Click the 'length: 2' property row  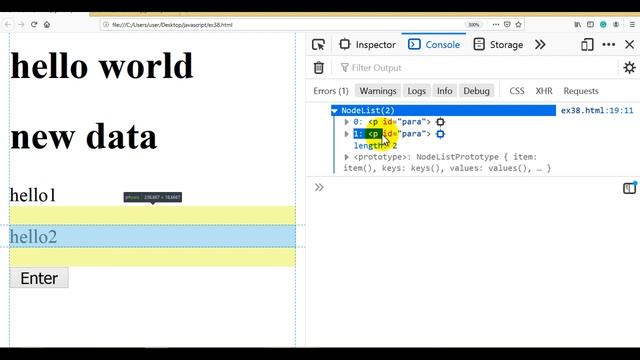(x=375, y=146)
